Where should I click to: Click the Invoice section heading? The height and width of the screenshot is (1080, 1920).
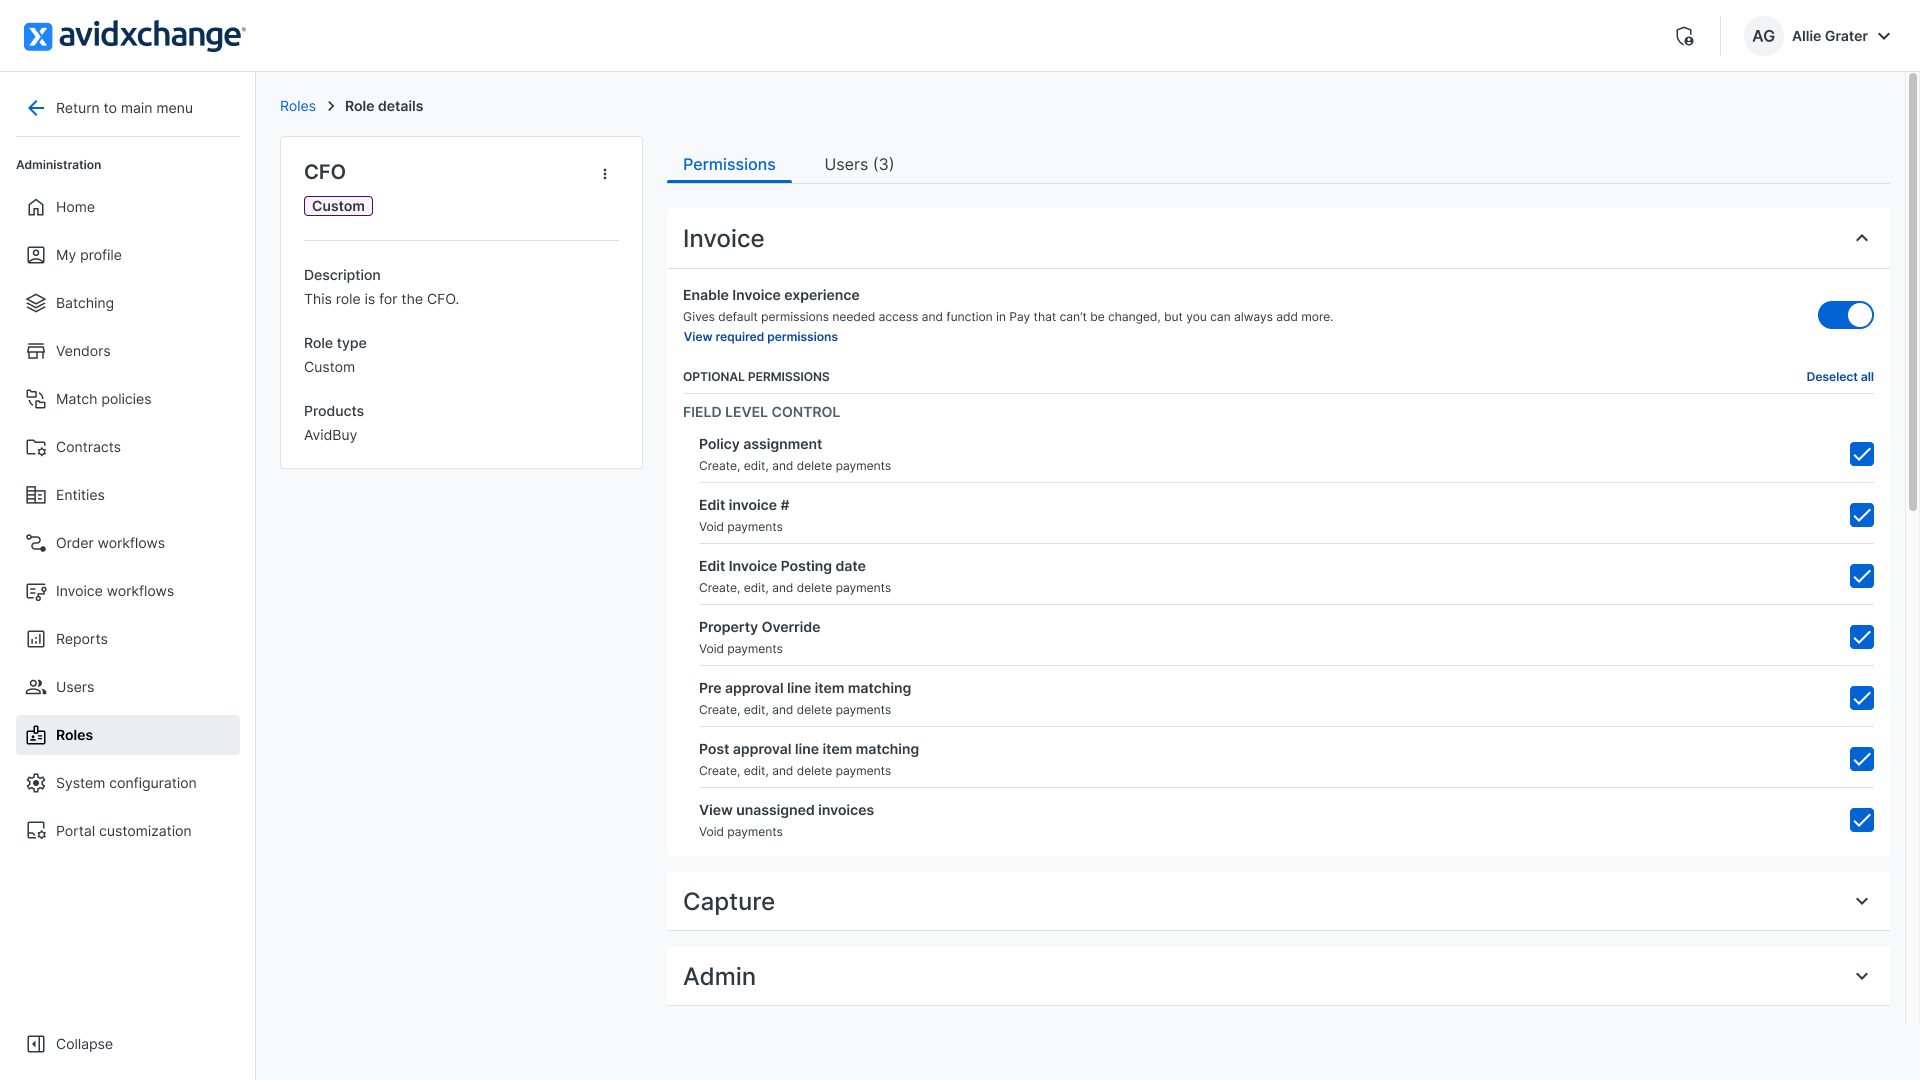[x=723, y=238]
